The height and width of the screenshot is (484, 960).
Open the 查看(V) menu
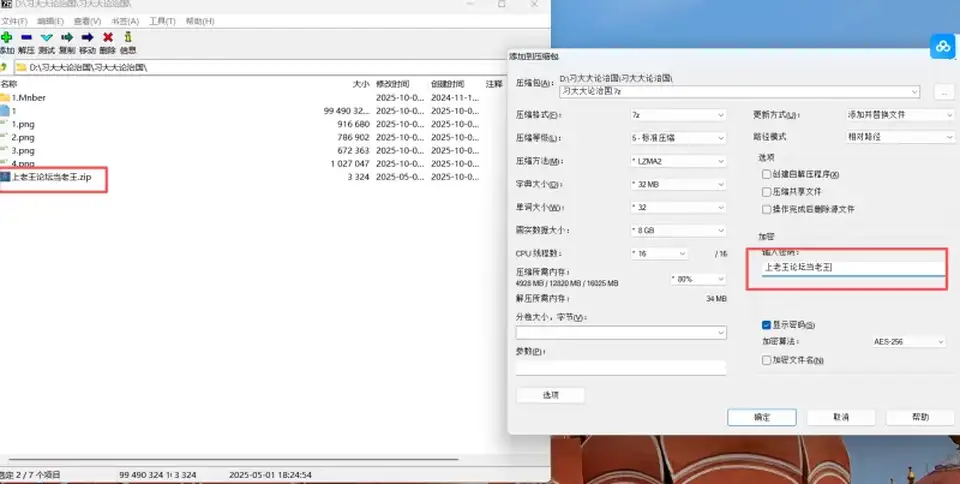point(87,21)
